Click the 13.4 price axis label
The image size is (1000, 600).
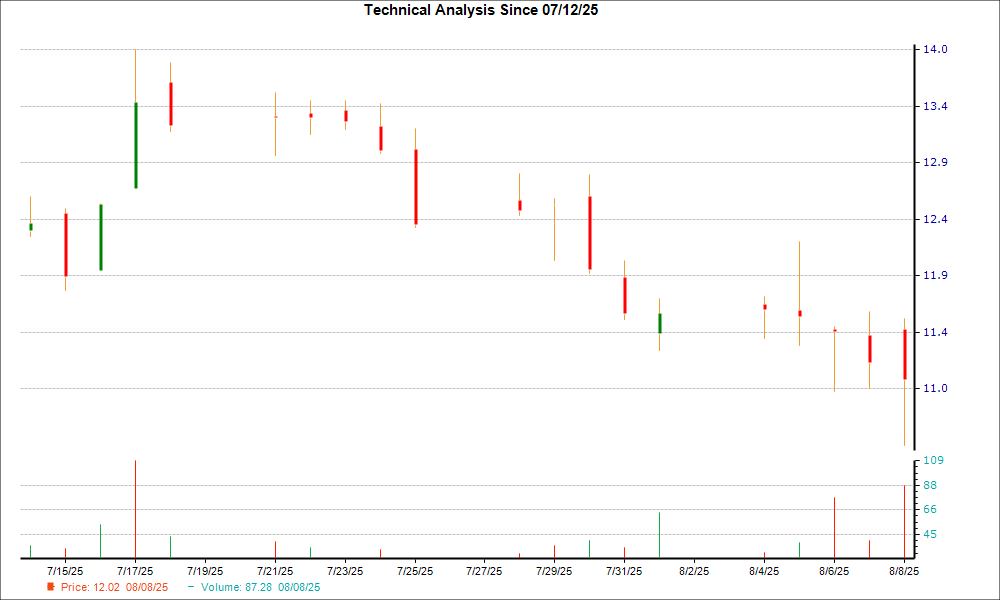pos(935,106)
